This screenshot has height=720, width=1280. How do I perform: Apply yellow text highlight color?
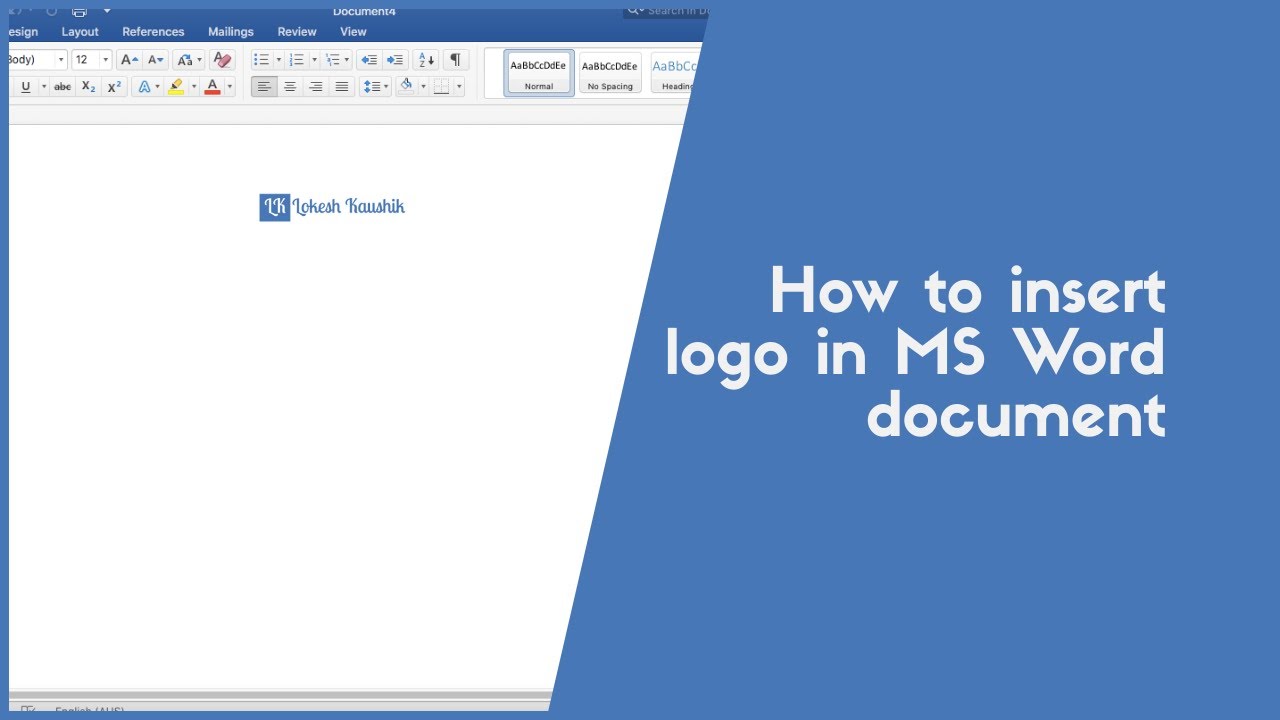point(176,87)
